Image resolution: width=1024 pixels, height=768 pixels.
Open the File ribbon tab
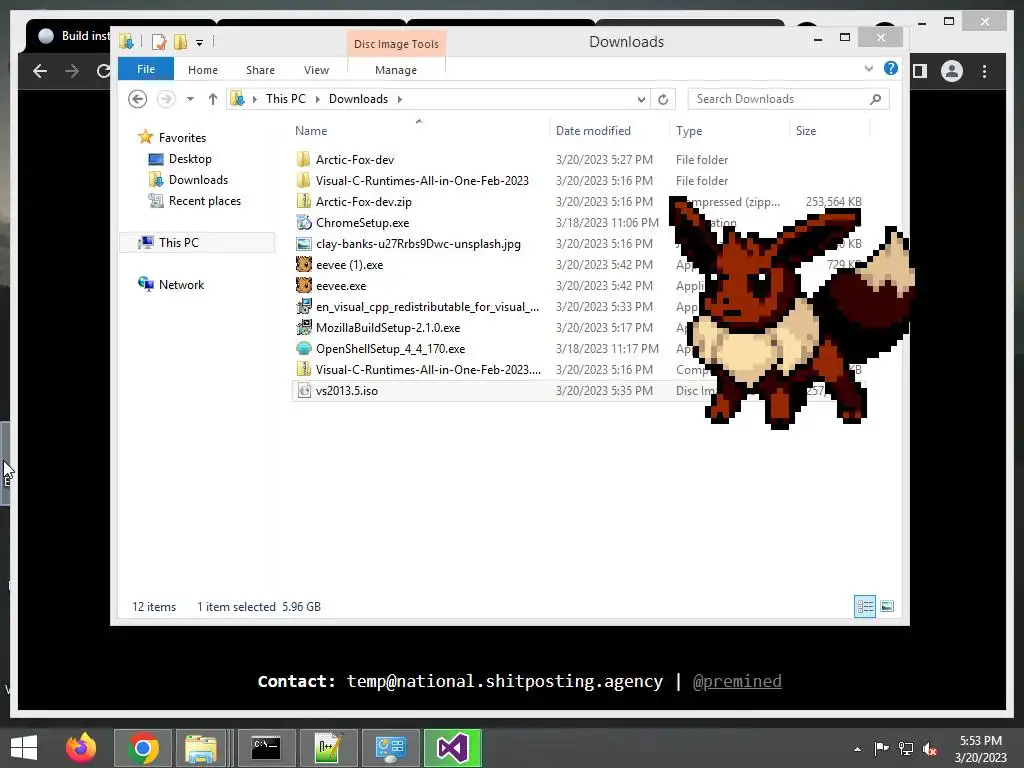[146, 69]
